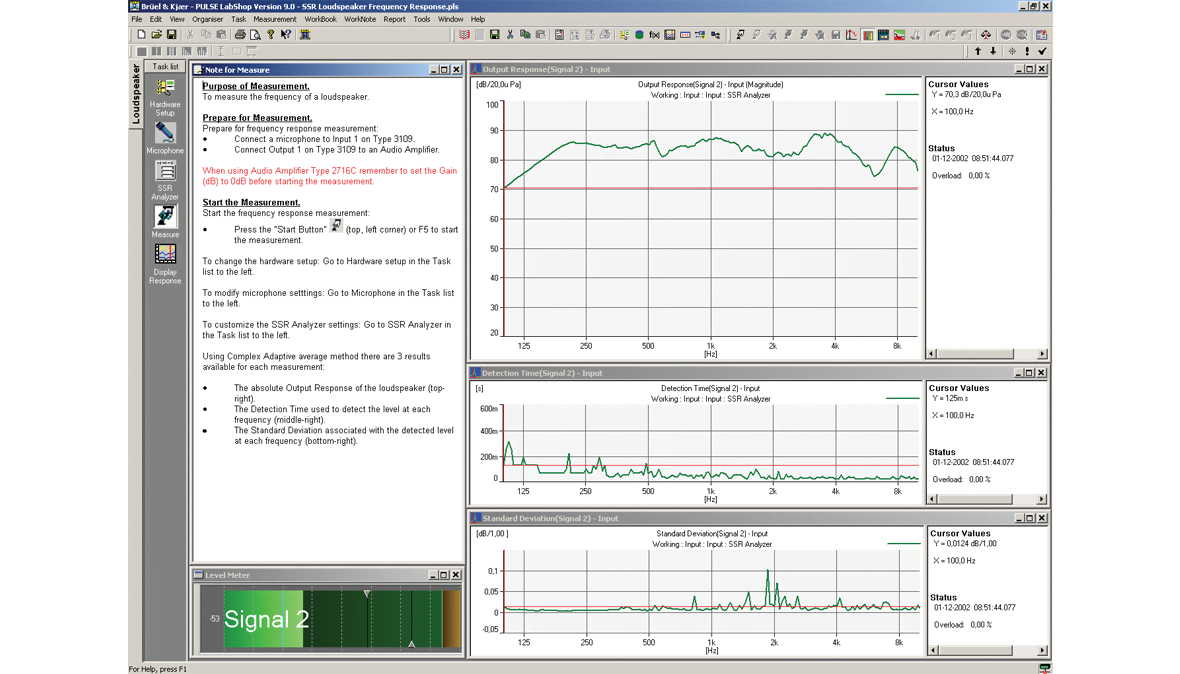Click the f(x) function toolbar icon
1180x674 pixels.
[x=655, y=35]
